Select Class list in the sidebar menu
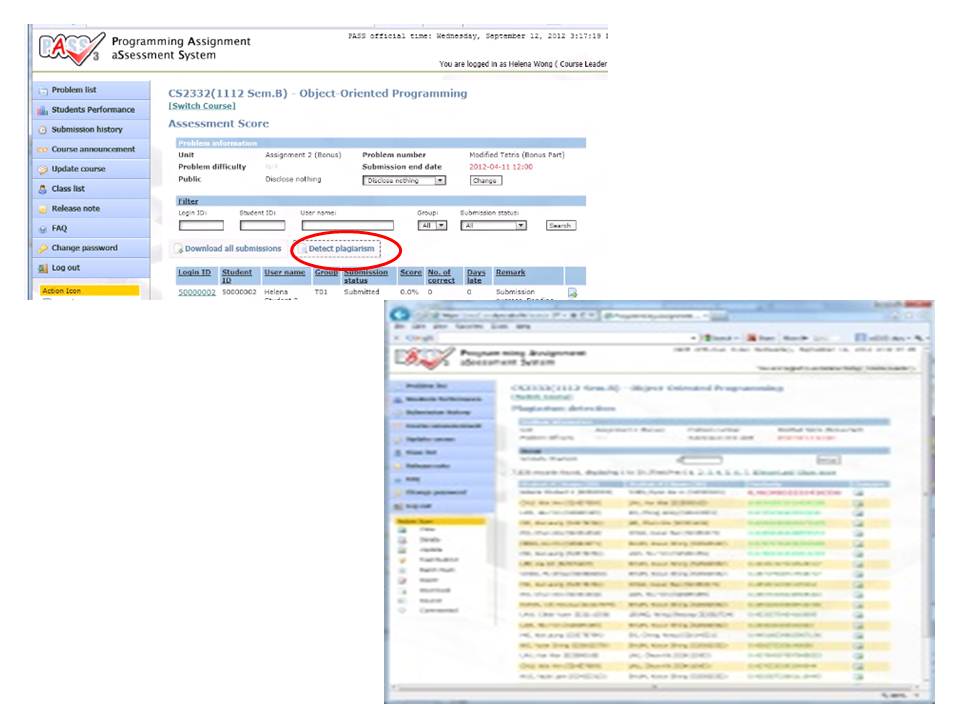The height and width of the screenshot is (720, 960). [68, 189]
